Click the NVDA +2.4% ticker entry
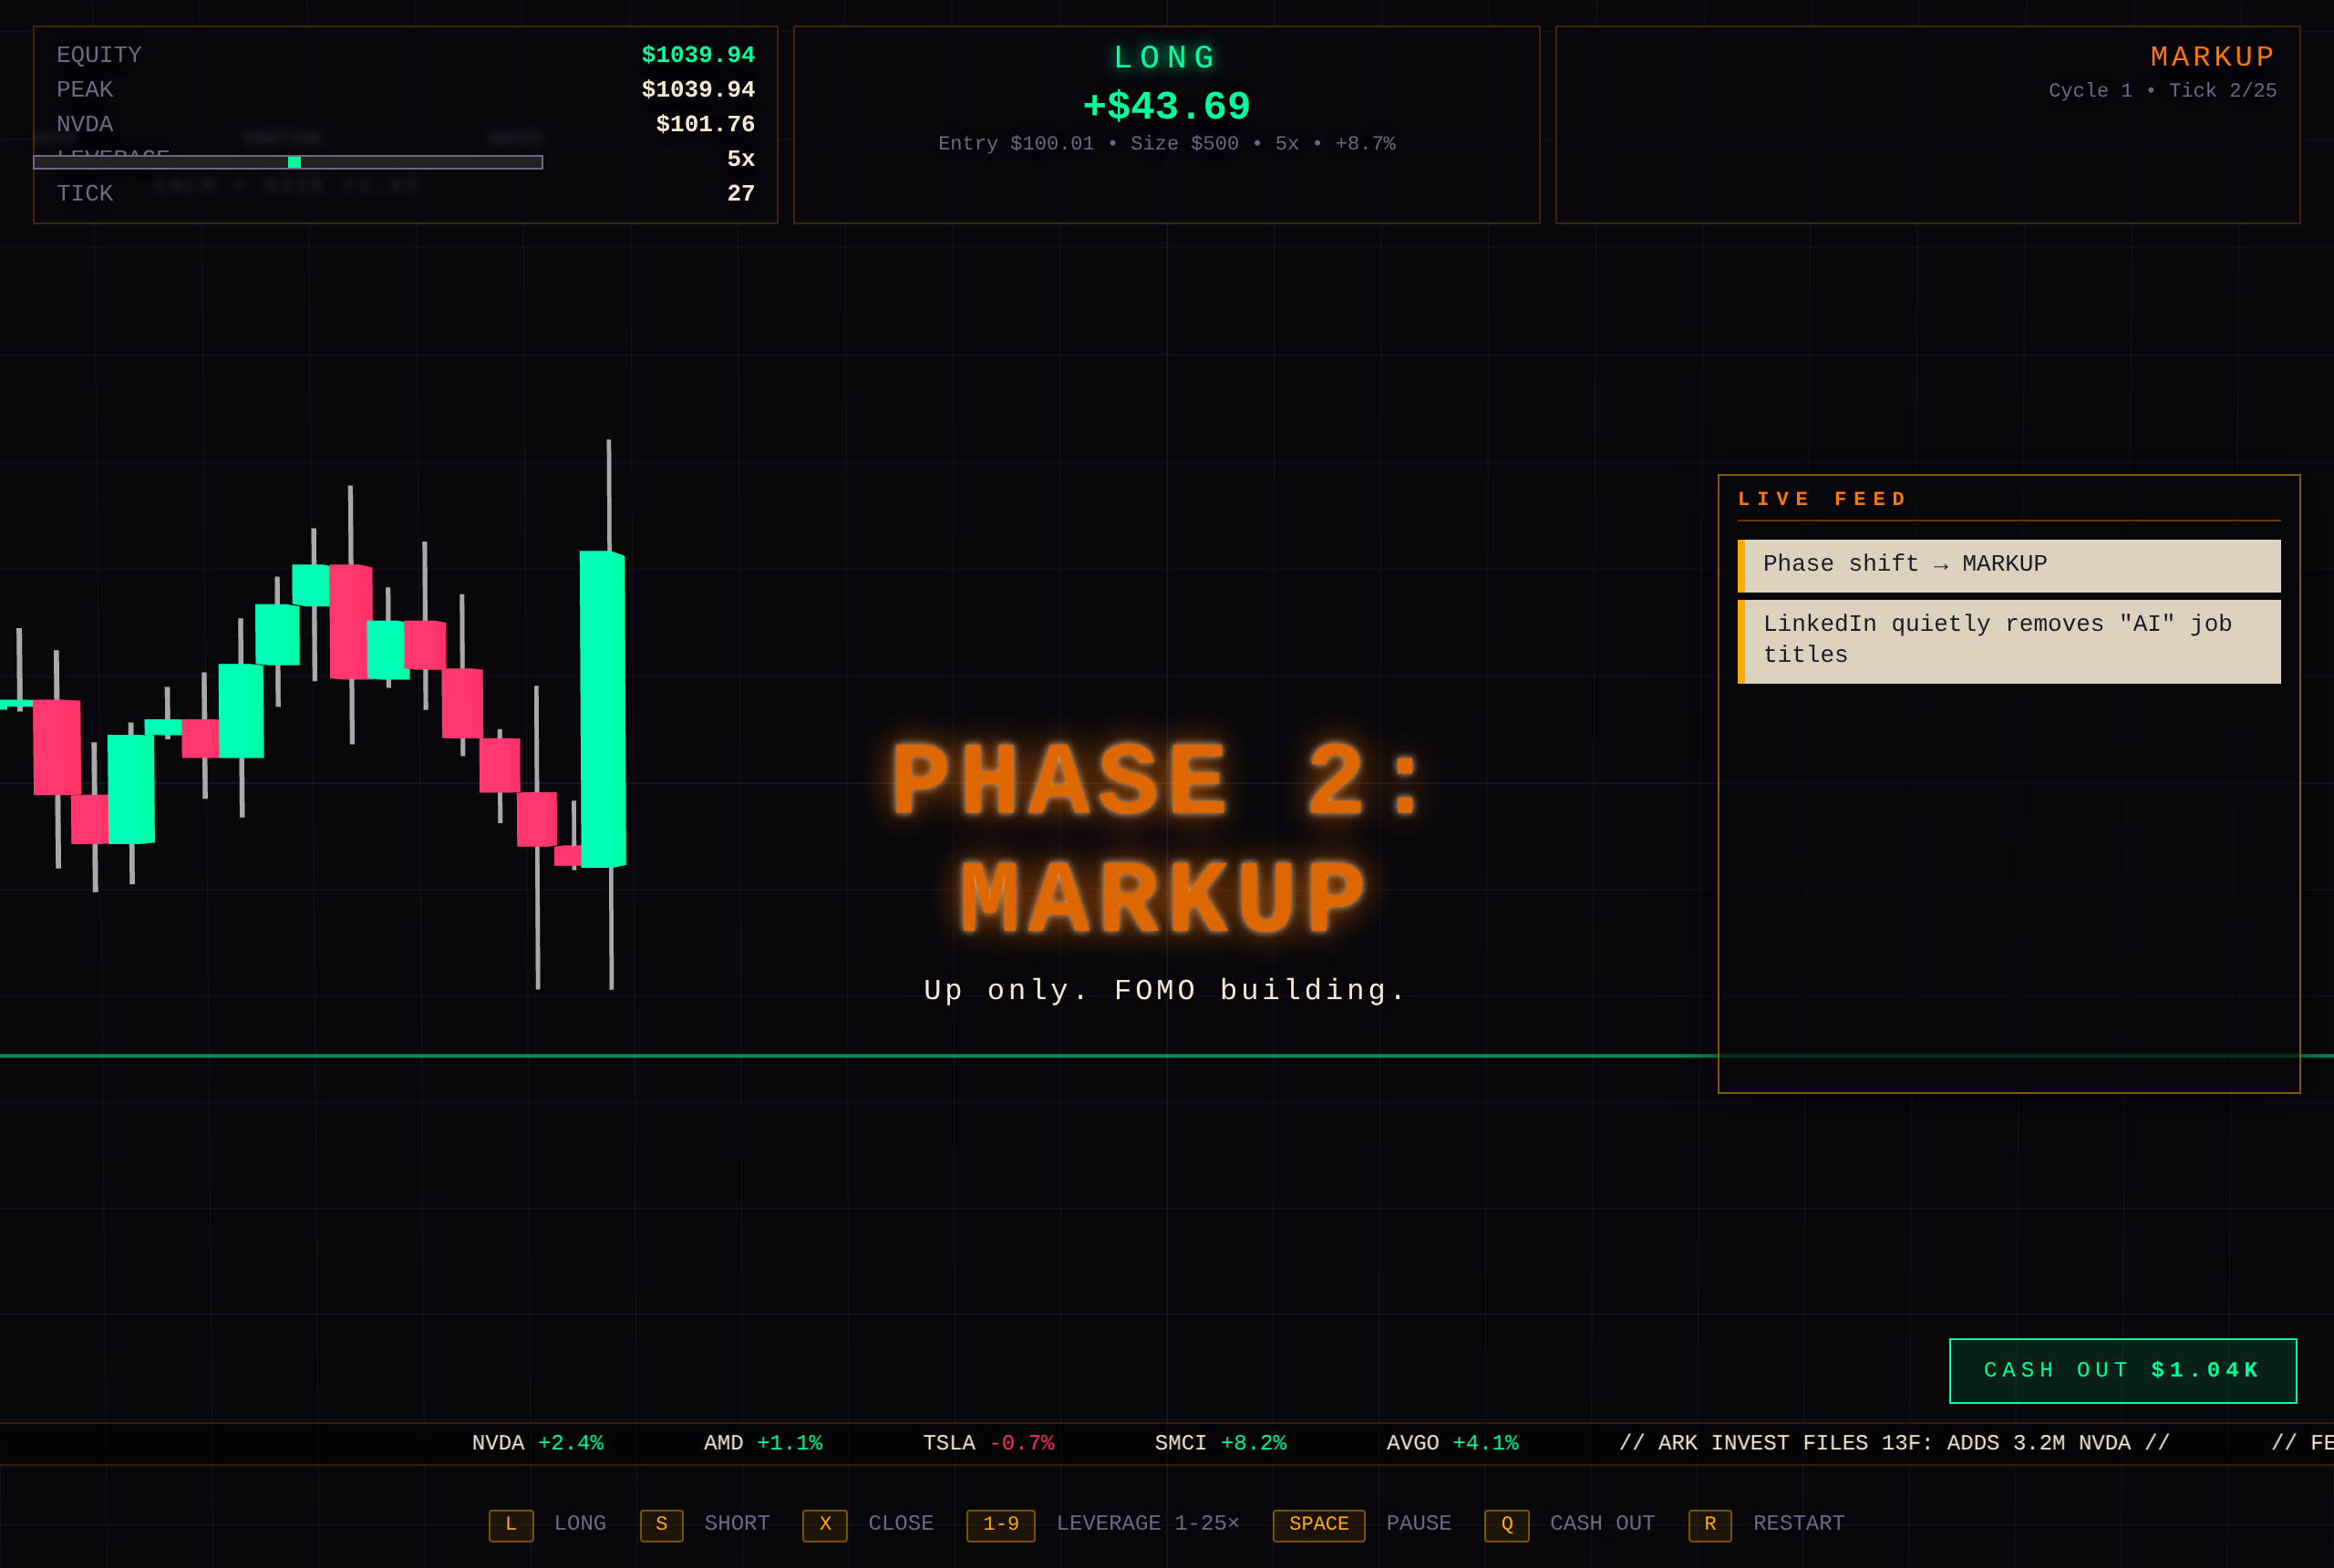2334x1568 pixels. pos(538,1443)
